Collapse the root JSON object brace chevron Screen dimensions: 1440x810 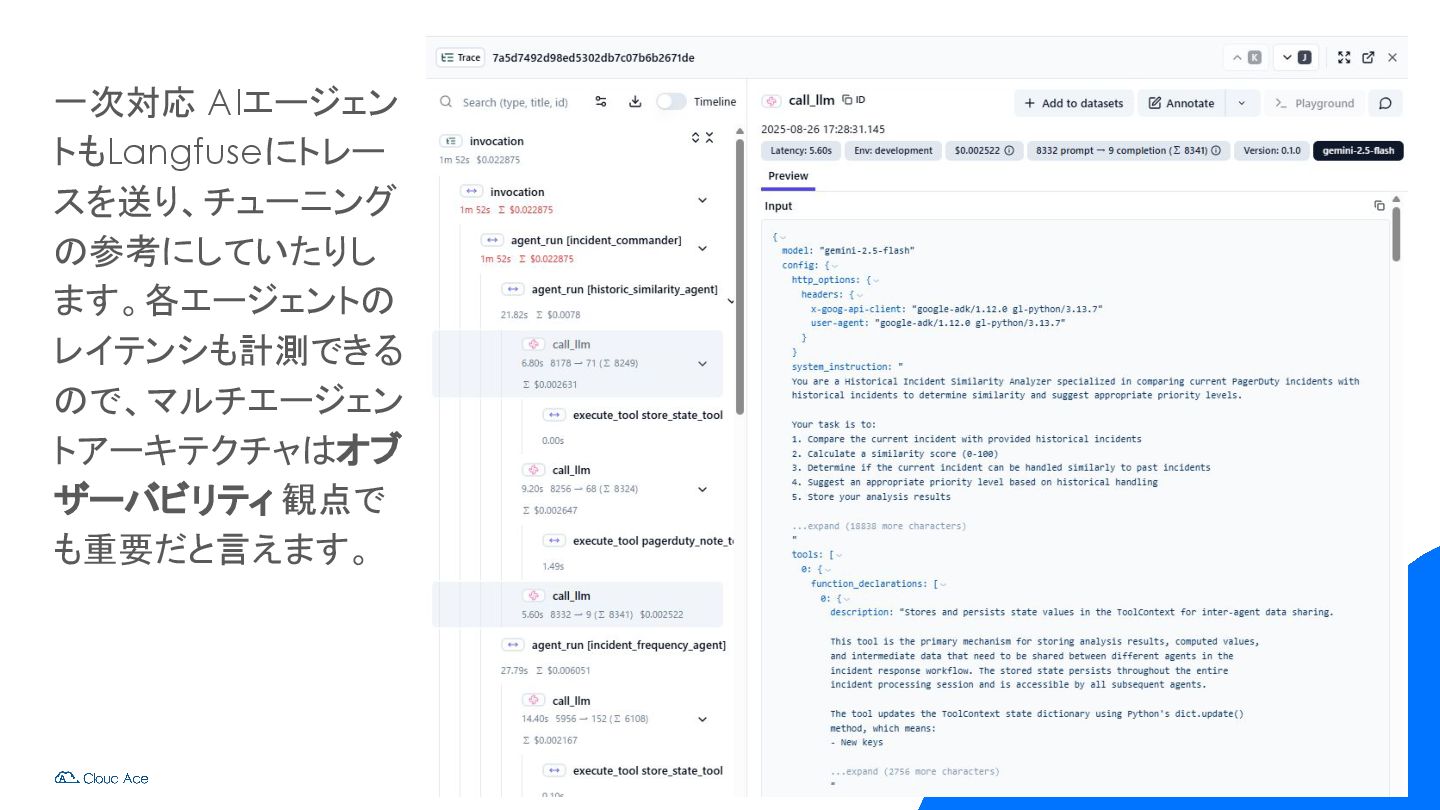pyautogui.click(x=783, y=237)
